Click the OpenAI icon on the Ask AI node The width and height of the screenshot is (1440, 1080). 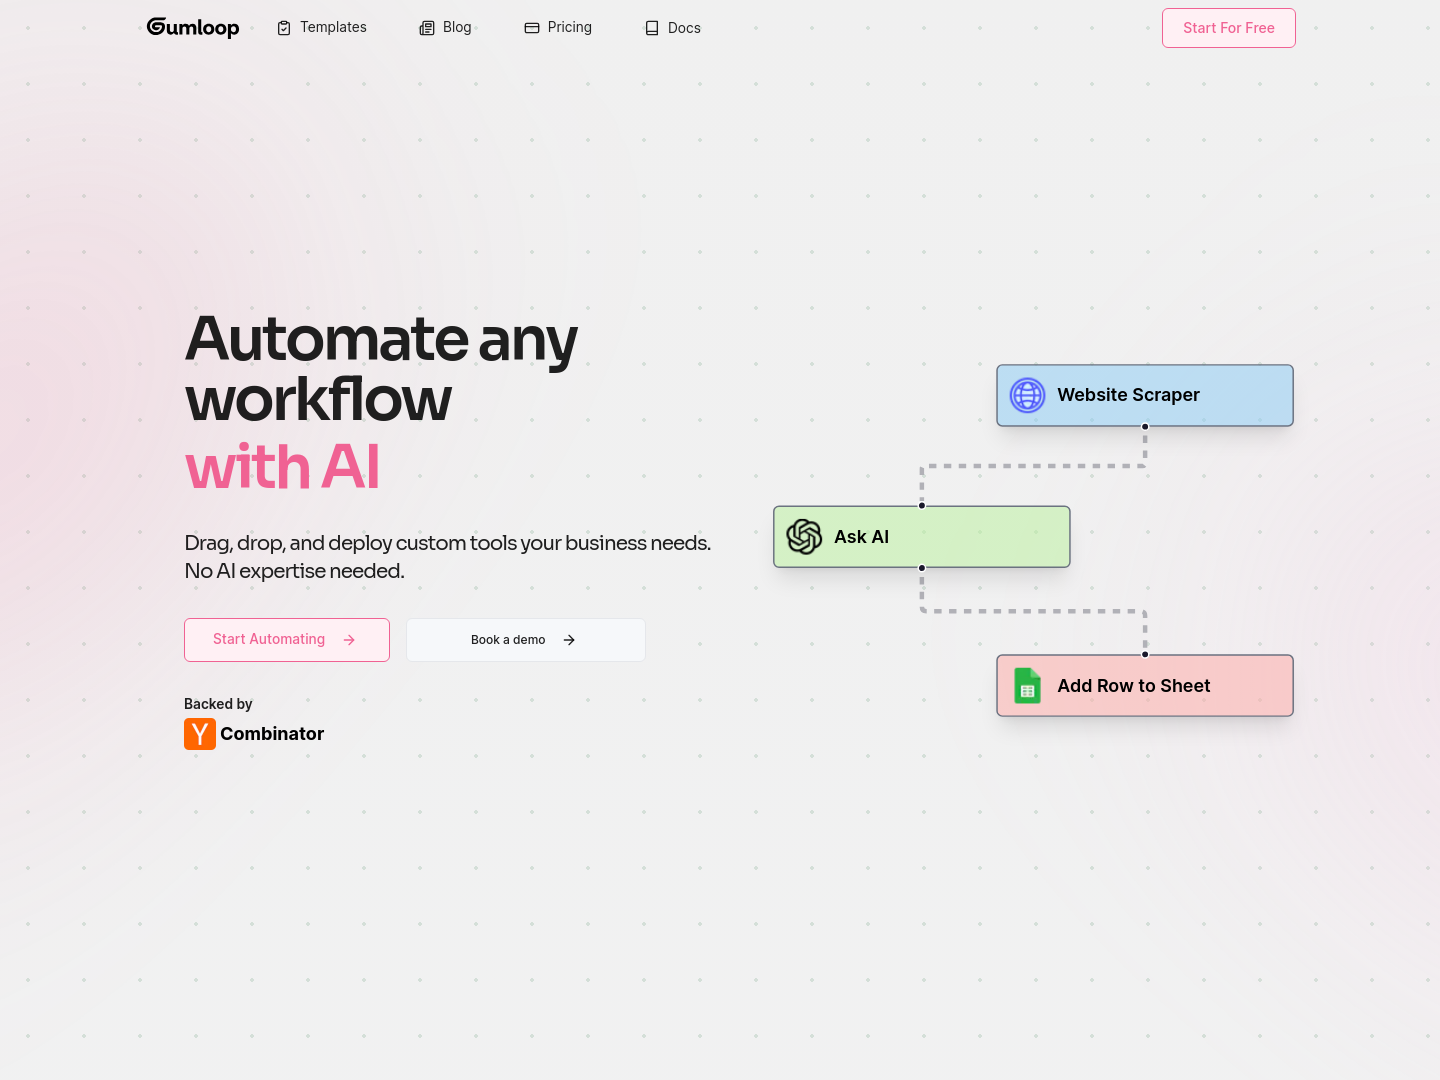[x=803, y=537]
